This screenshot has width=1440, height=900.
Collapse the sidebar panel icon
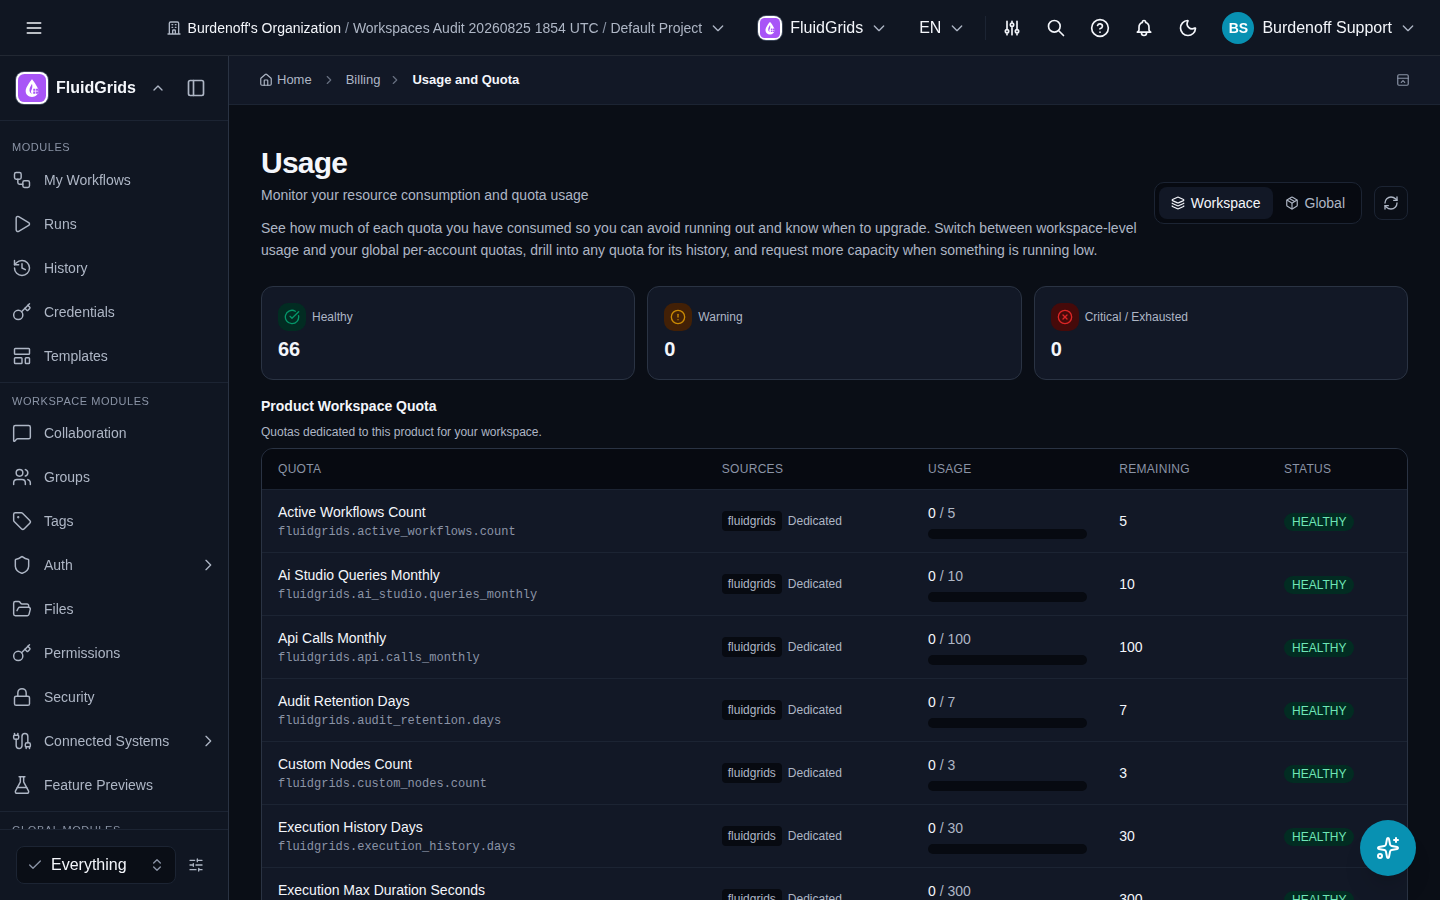196,88
